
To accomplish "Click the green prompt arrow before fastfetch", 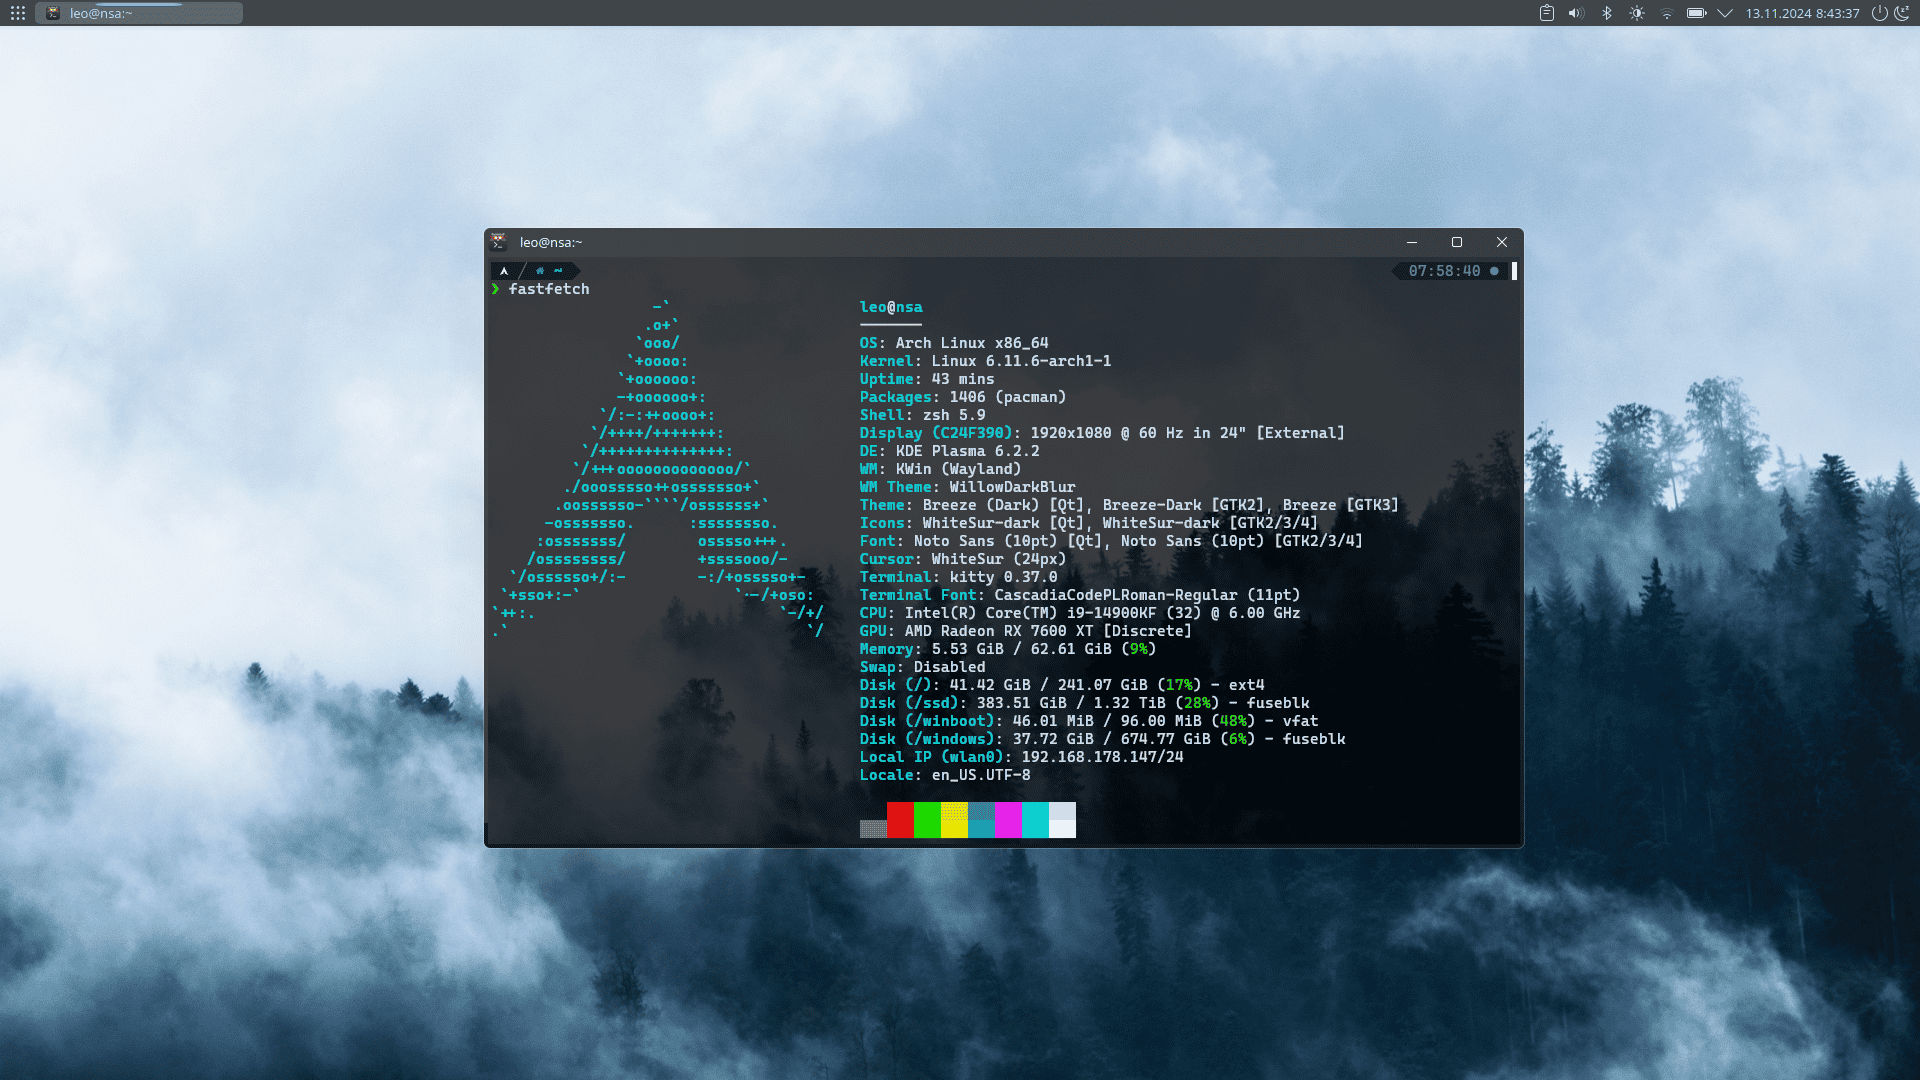I will click(495, 289).
